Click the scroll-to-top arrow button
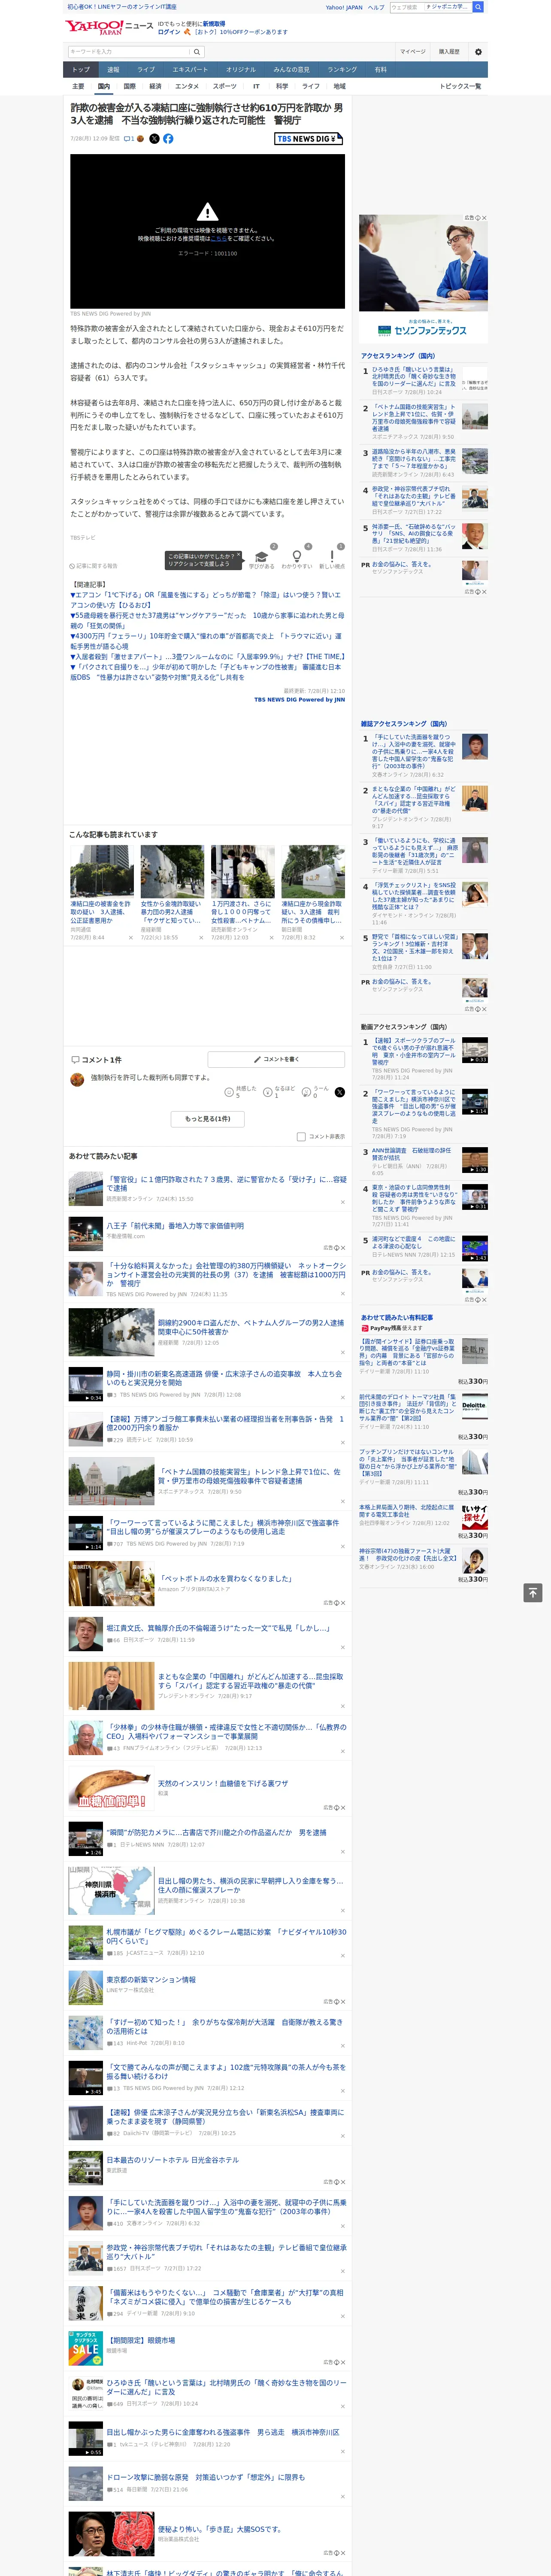 (x=533, y=1593)
